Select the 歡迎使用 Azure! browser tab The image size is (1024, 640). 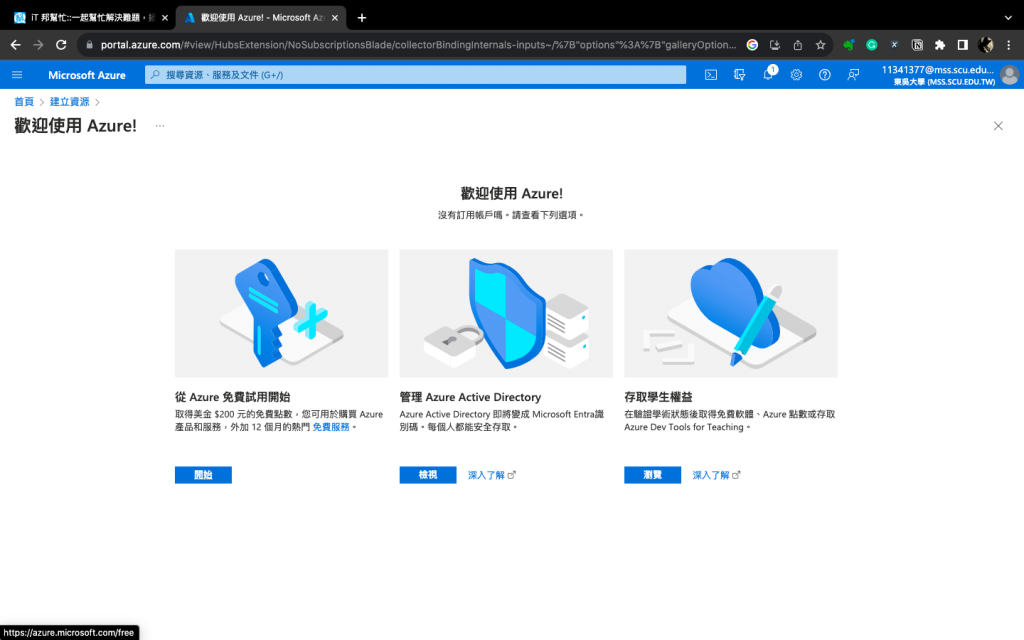[x=261, y=18]
